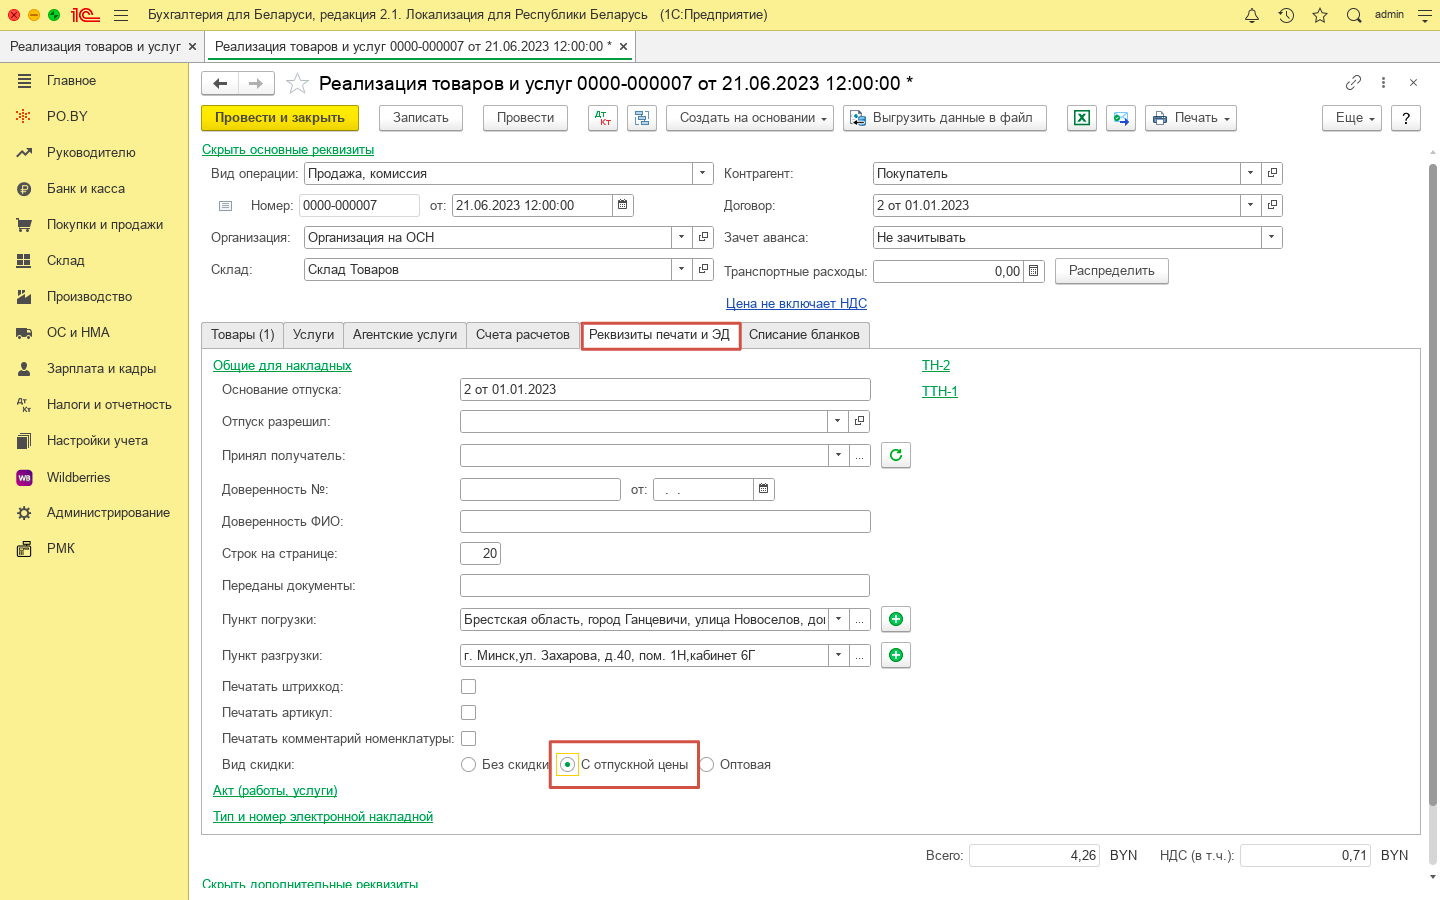Switch to Товары (1) tab
Viewport: 1440px width, 900px height.
point(243,335)
